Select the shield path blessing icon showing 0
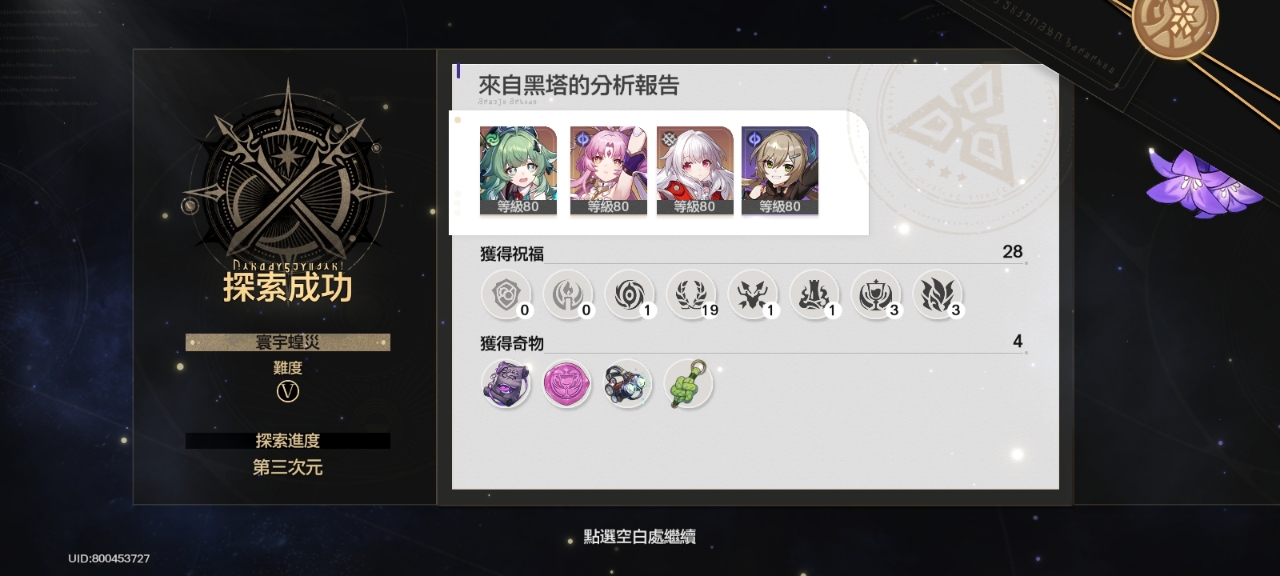The height and width of the screenshot is (576, 1280). (x=506, y=295)
